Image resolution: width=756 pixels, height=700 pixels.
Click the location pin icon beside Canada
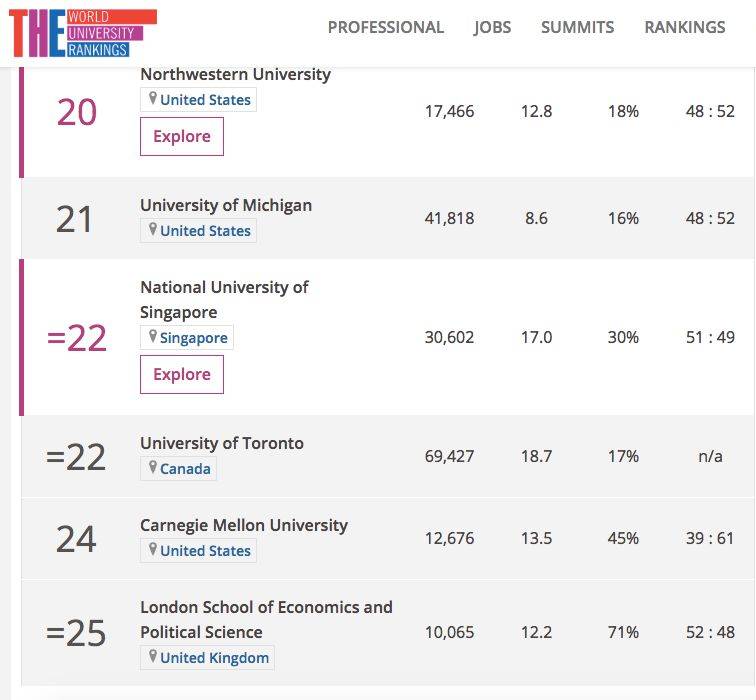click(153, 468)
